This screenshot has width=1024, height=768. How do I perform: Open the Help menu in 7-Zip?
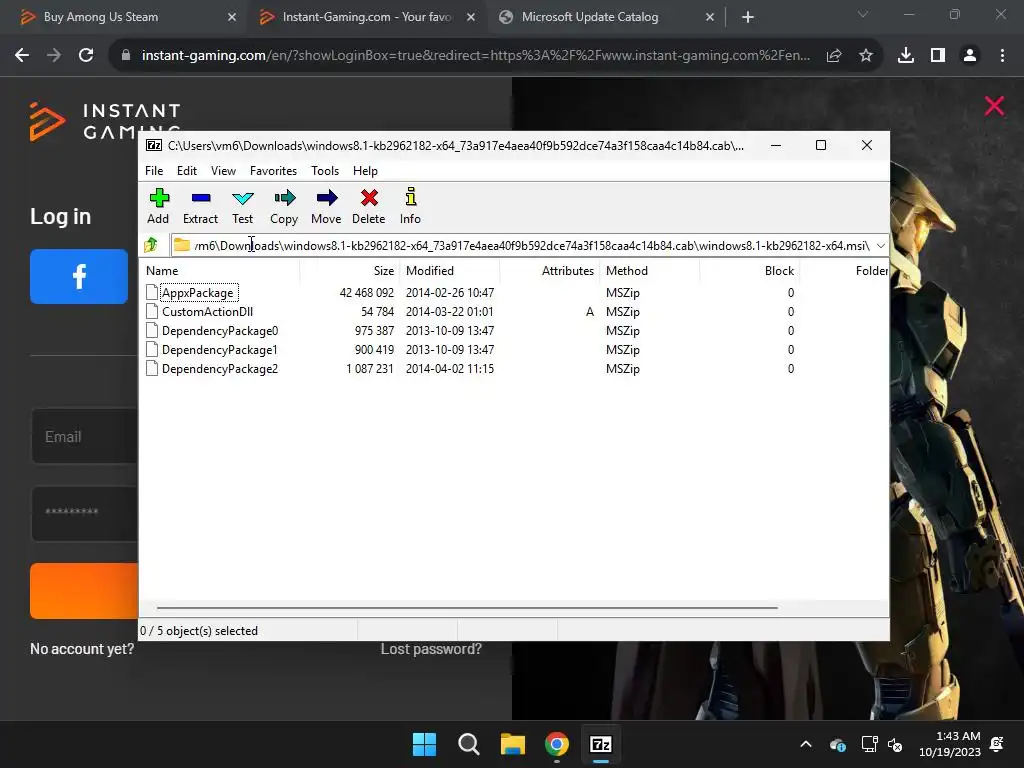[x=366, y=170]
